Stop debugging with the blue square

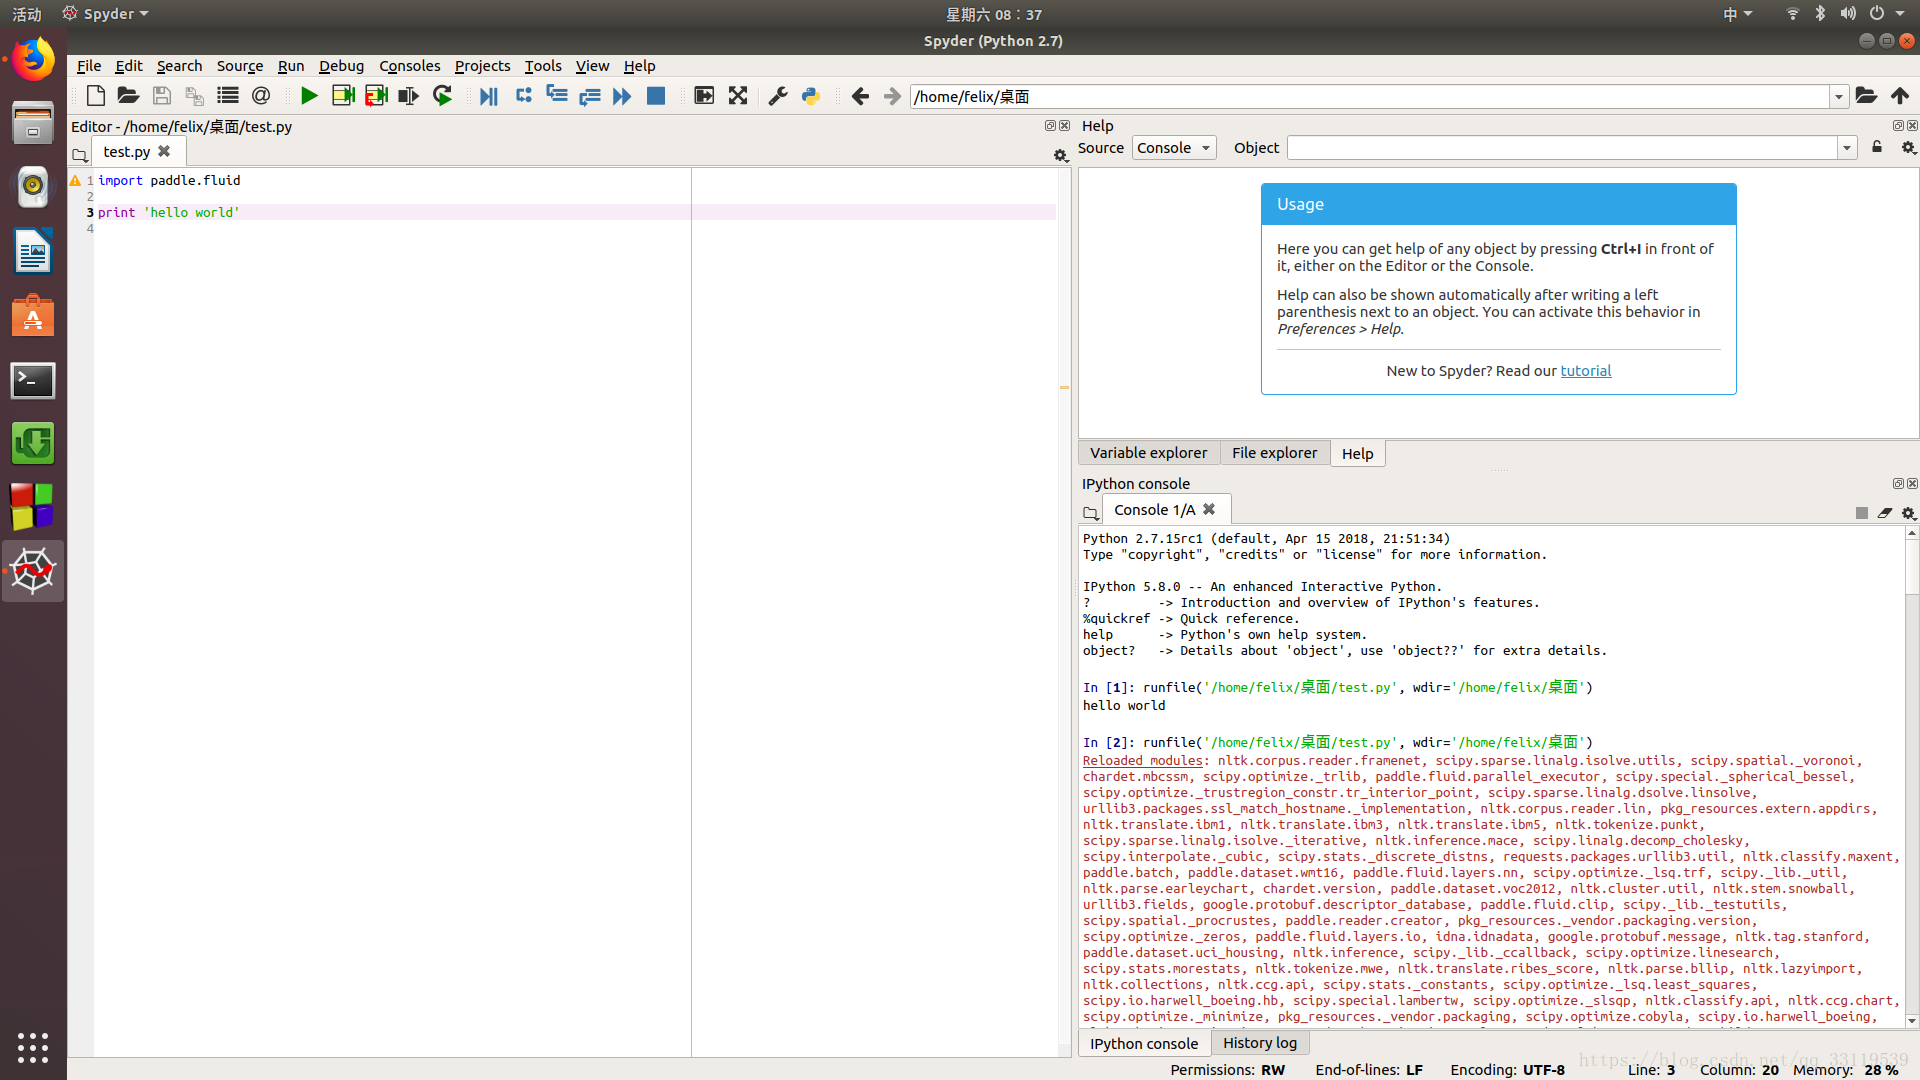(x=656, y=96)
